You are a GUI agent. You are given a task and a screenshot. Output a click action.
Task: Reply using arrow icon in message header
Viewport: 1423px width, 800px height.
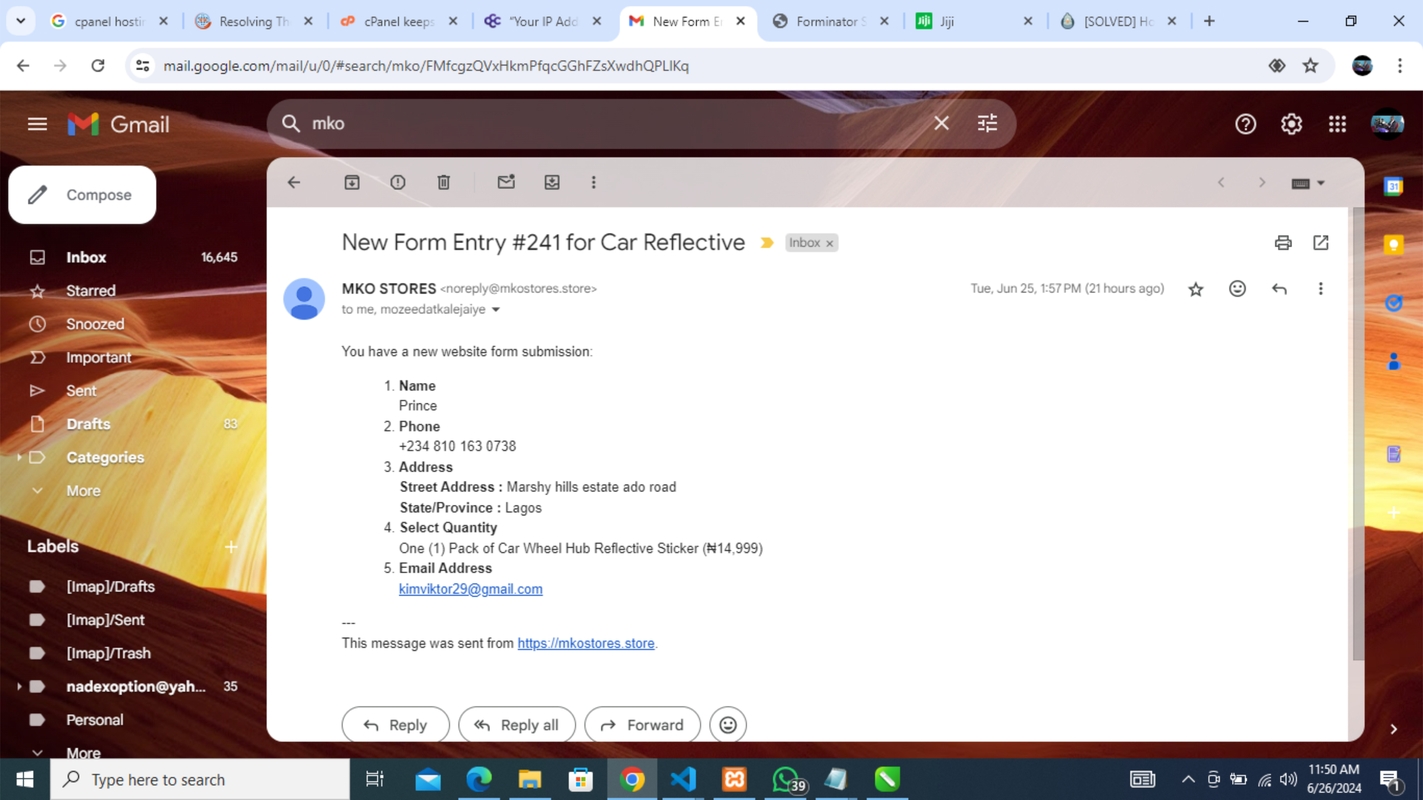(x=1279, y=289)
